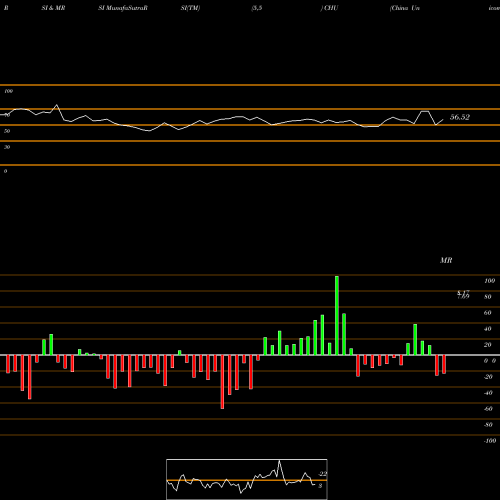Click the CHU ticker text in header
500x500 pixels.
331,8
